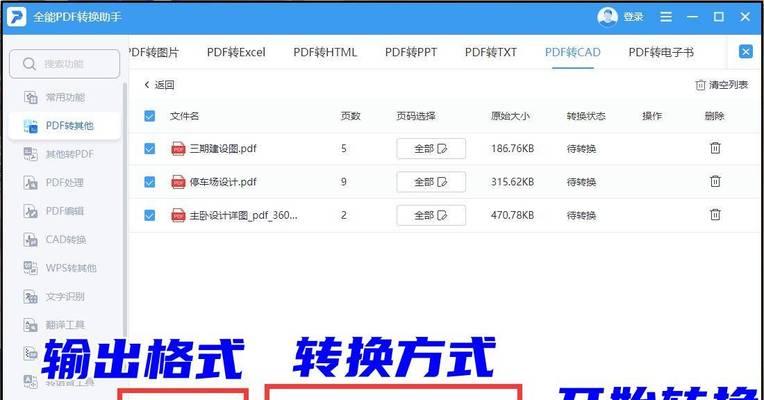Click the 470.78KB size cell
This screenshot has height=400, width=764.
pyautogui.click(x=513, y=215)
